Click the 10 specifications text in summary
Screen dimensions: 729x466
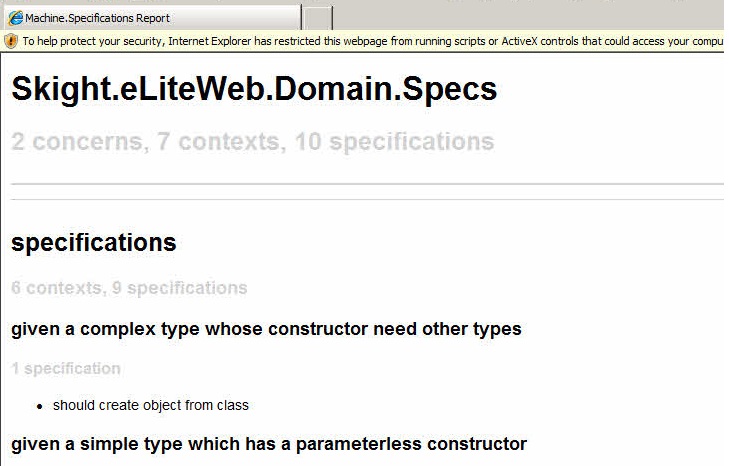tap(394, 141)
